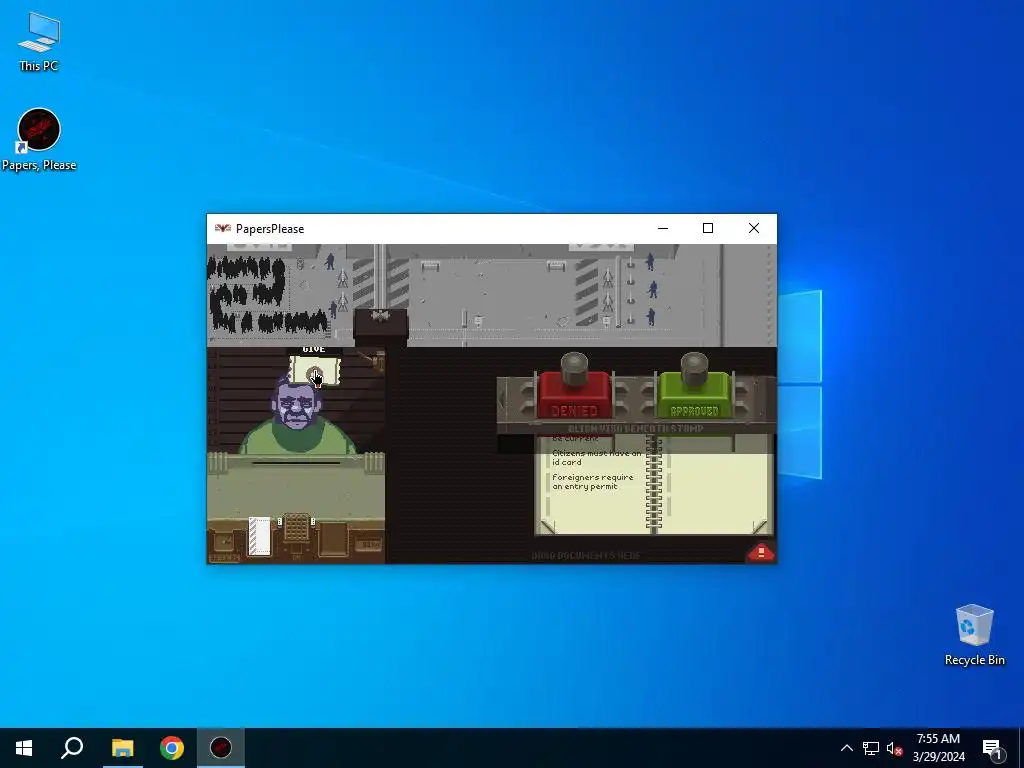
Task: Select the Recycle Bin desktop icon
Action: tap(974, 635)
